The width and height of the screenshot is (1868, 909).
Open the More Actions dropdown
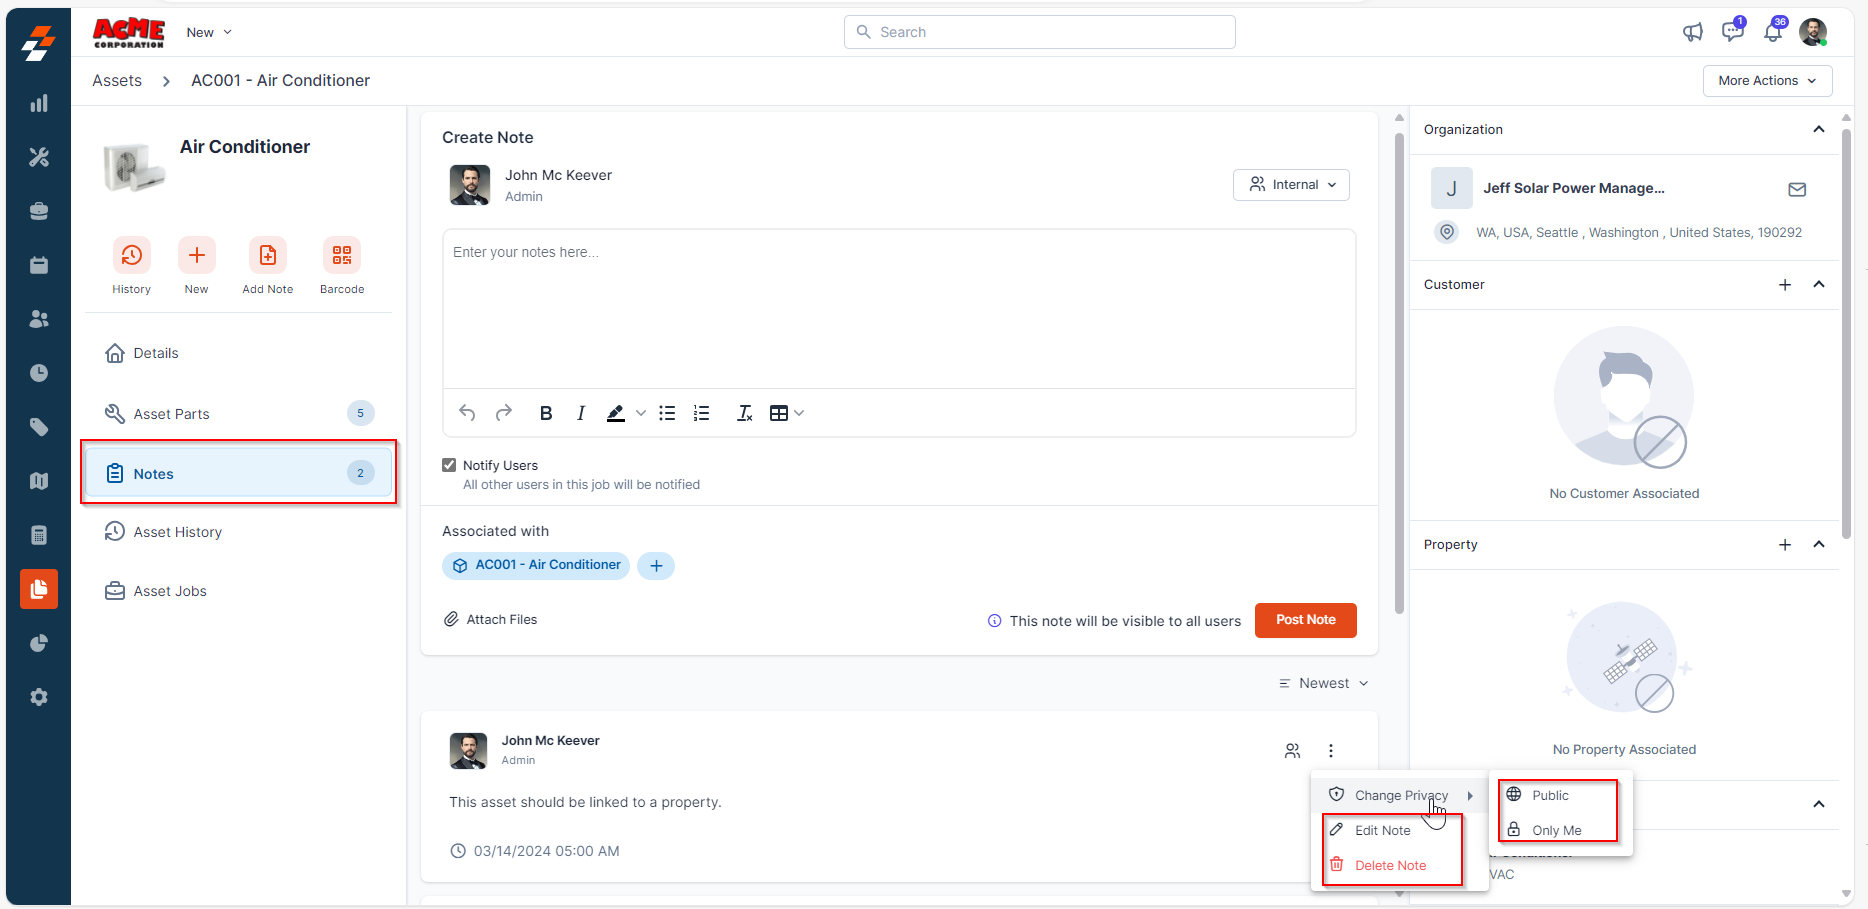[1767, 81]
